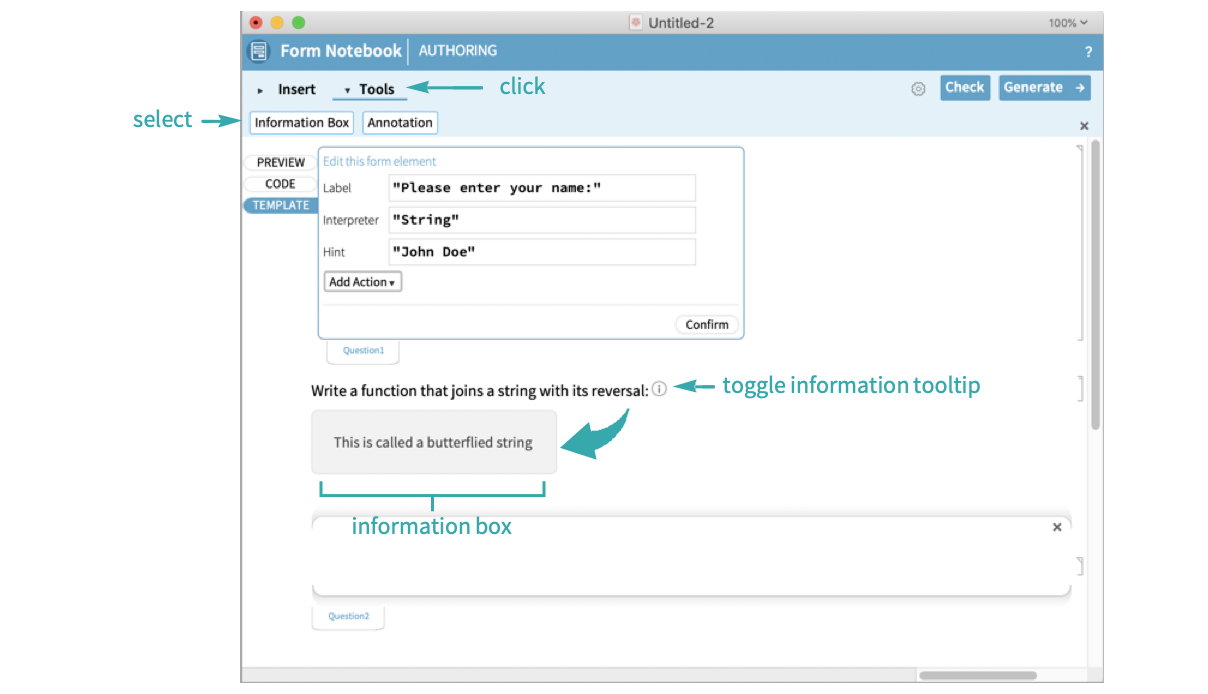Open settings gear icon next to Check
This screenshot has height=694, width=1208.
(918, 89)
